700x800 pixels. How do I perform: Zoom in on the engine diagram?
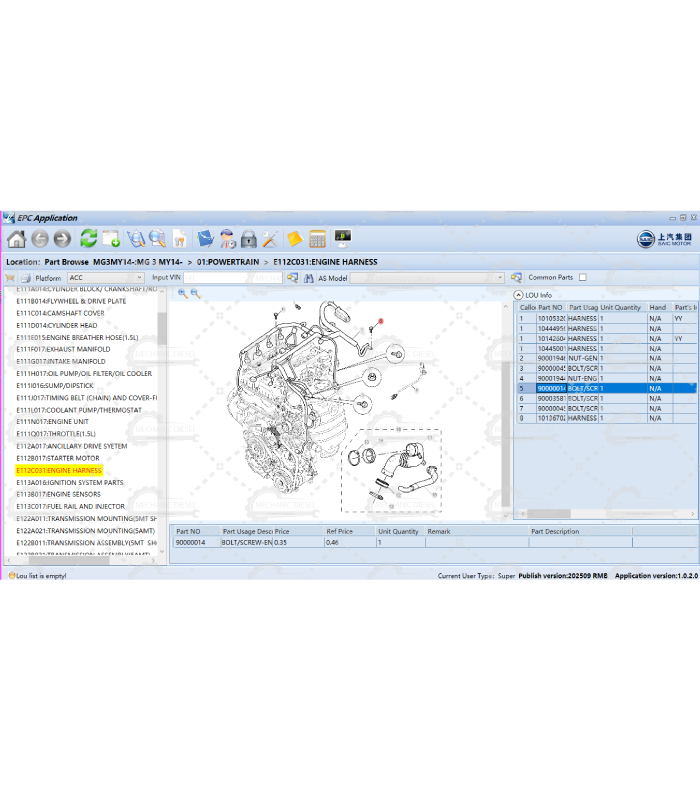click(182, 294)
